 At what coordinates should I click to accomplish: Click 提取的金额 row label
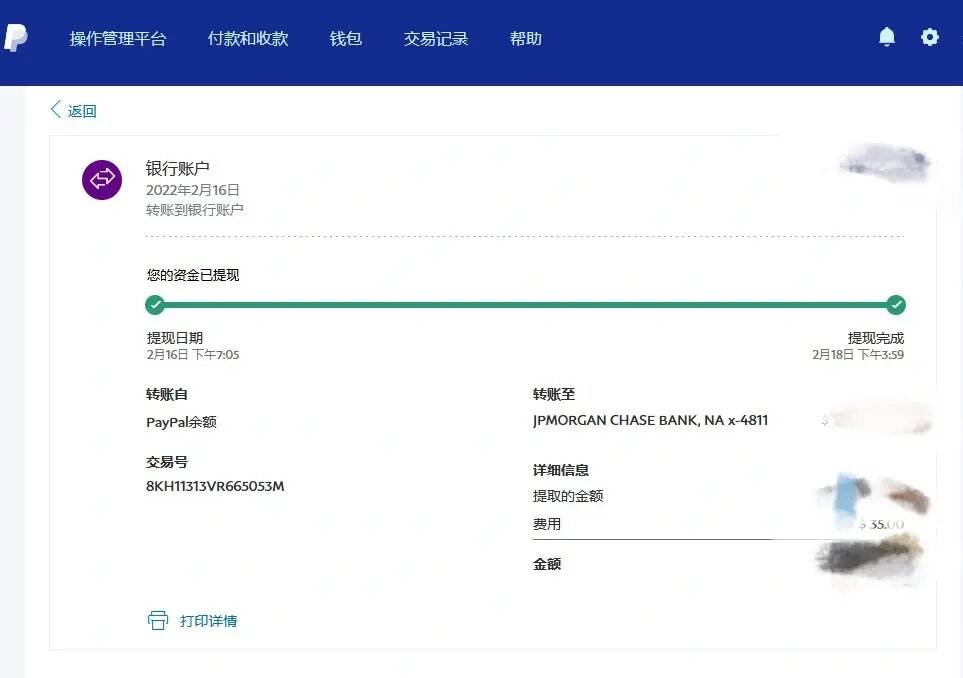click(x=568, y=496)
